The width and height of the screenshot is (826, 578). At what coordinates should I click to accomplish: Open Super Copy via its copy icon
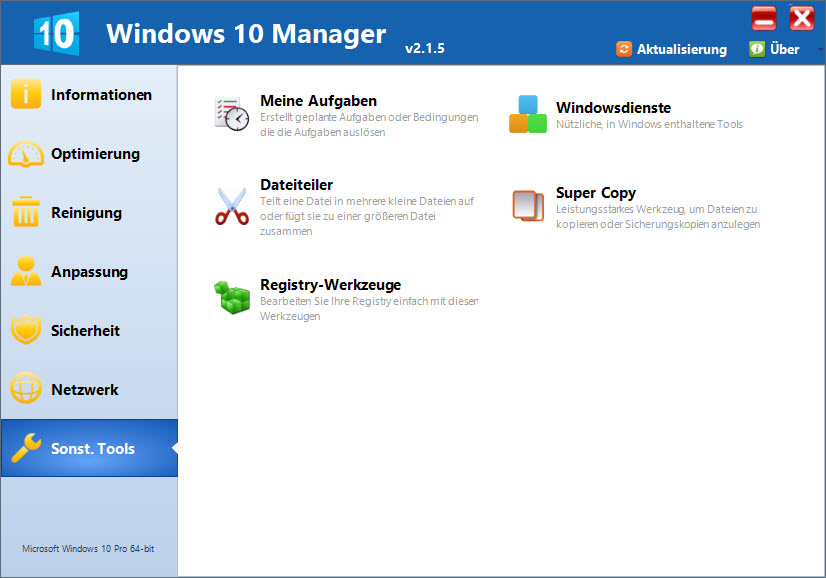coord(528,205)
